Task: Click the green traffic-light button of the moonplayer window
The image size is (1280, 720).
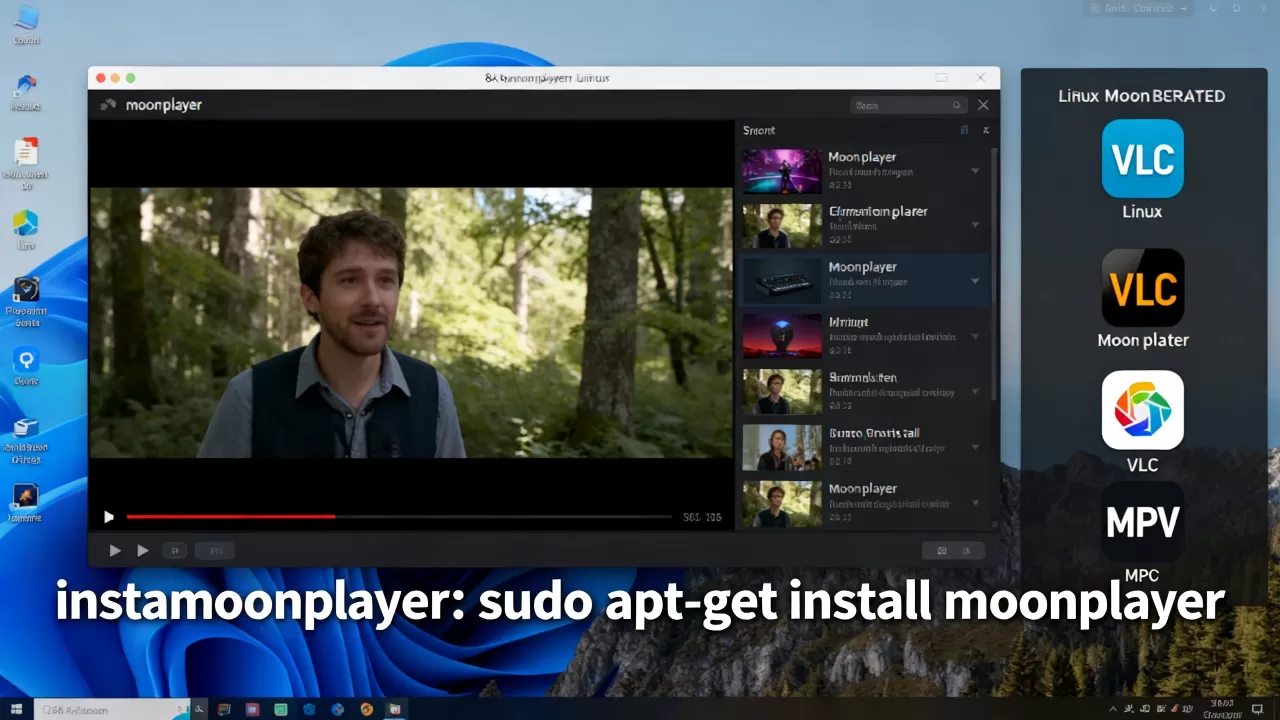Action: pos(130,78)
